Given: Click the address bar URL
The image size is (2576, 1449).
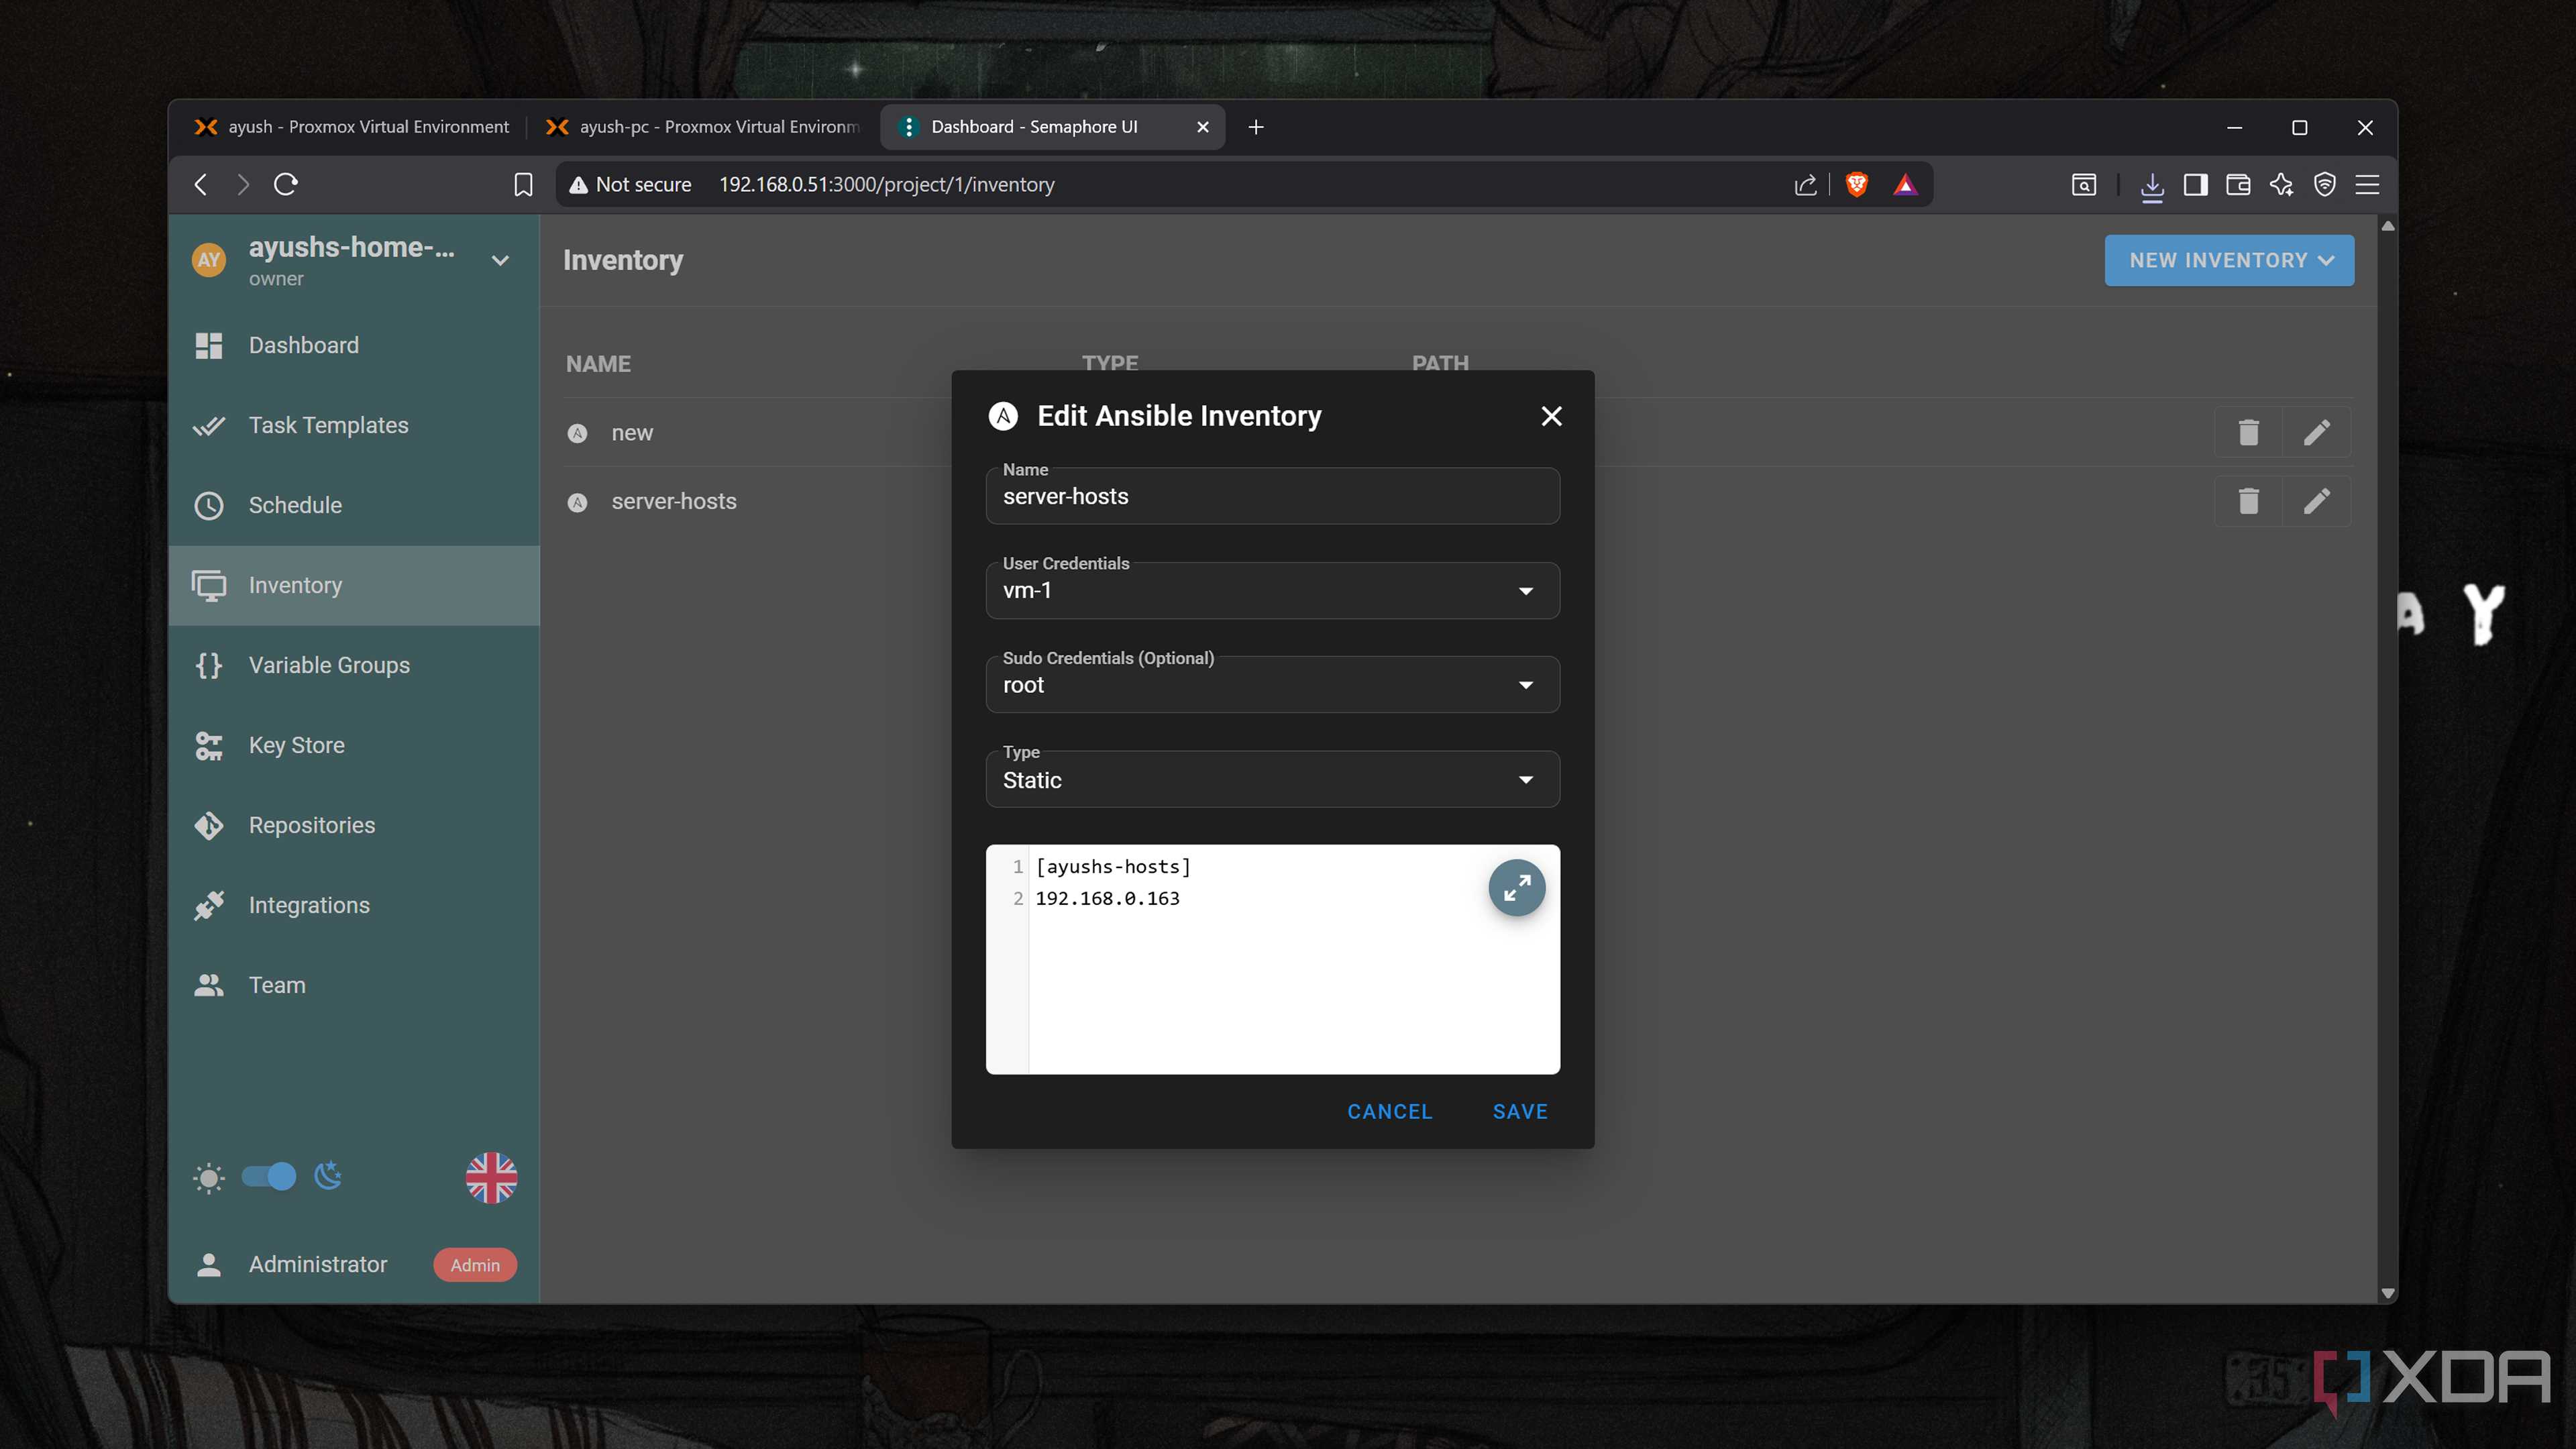Looking at the screenshot, I should [886, 184].
